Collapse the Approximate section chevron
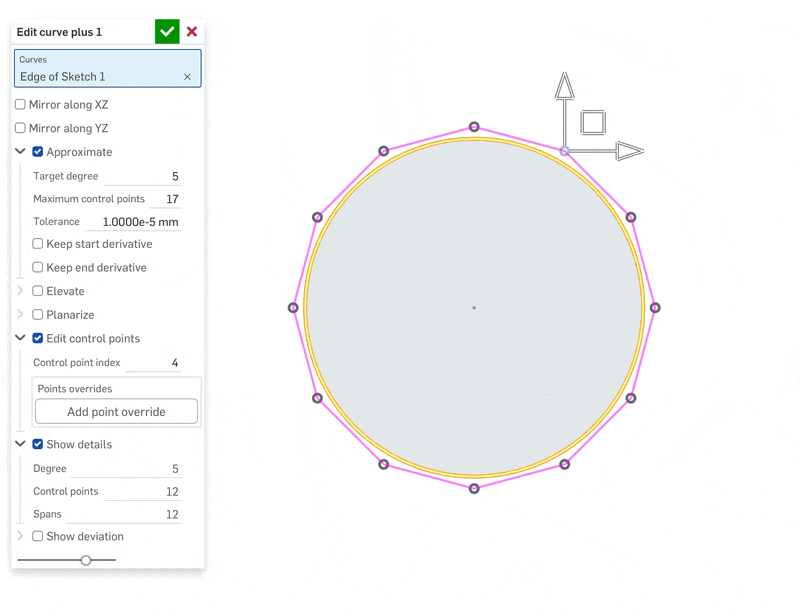This screenshot has height=613, width=800. pos(20,151)
